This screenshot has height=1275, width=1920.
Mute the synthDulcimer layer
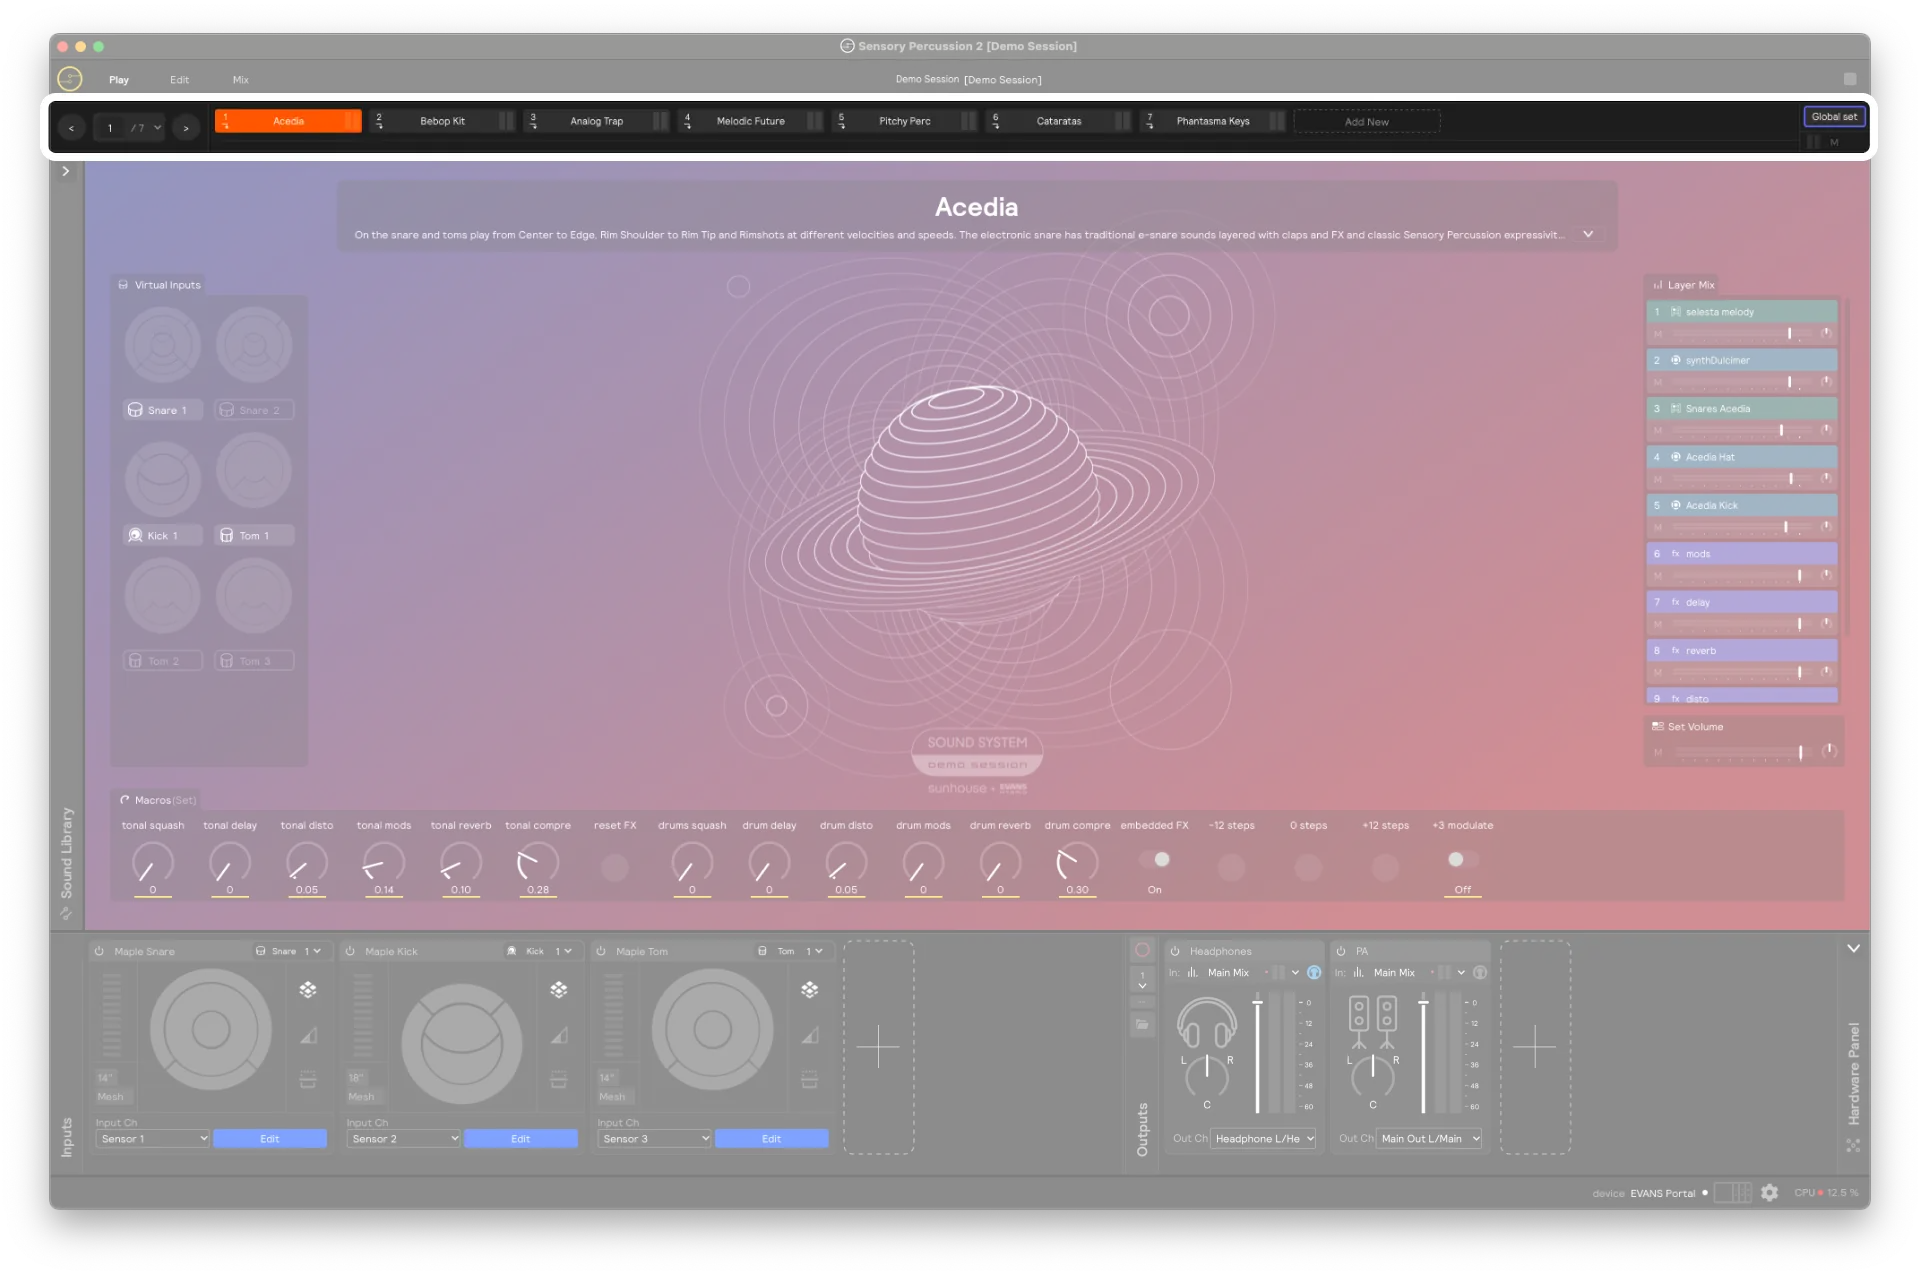point(1657,383)
